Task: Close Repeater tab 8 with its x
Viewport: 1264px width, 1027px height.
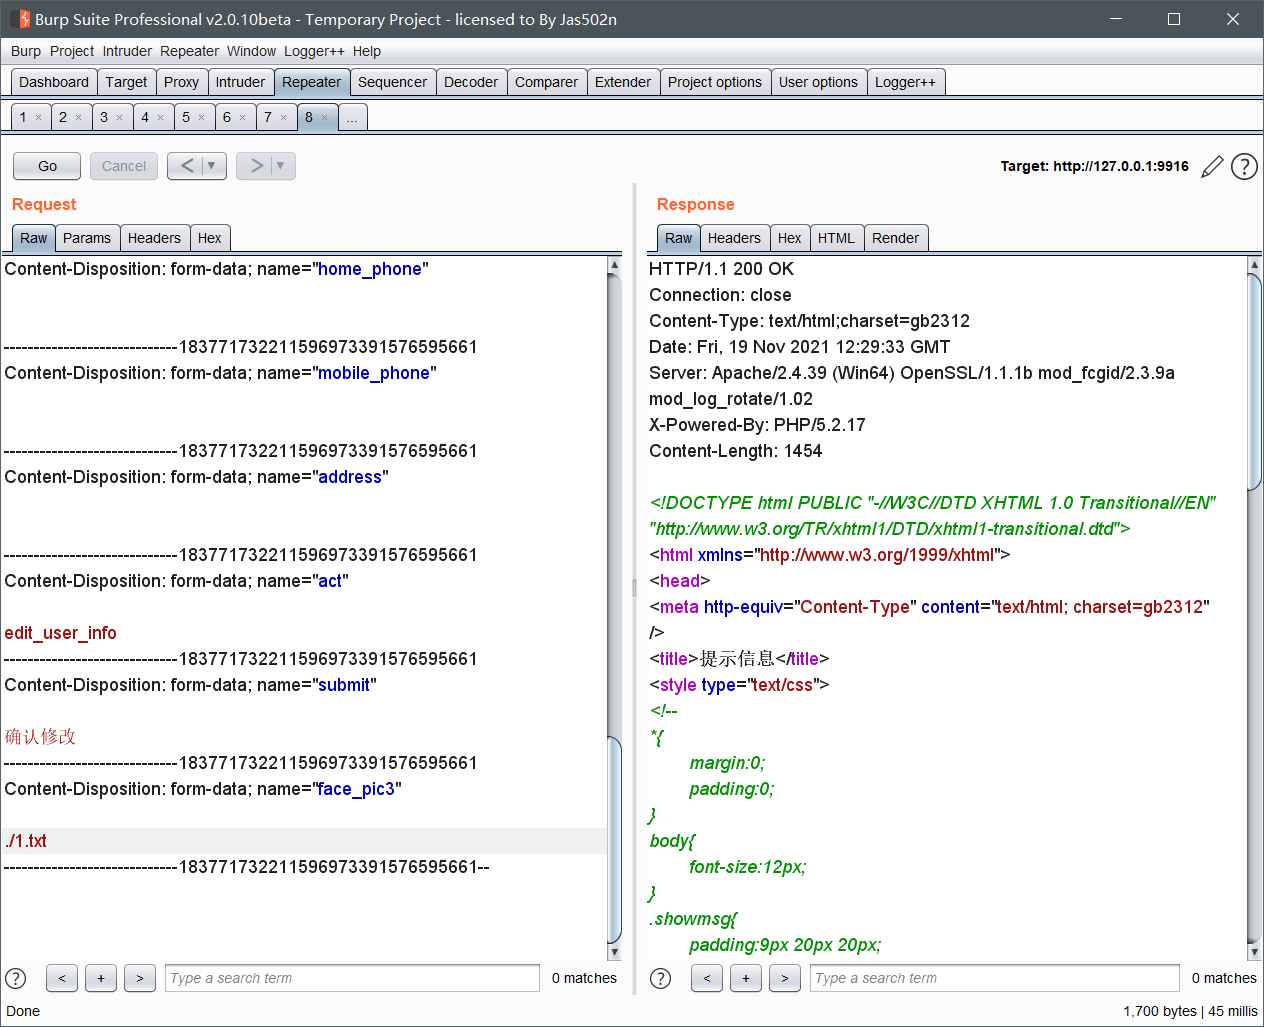Action: pos(325,118)
